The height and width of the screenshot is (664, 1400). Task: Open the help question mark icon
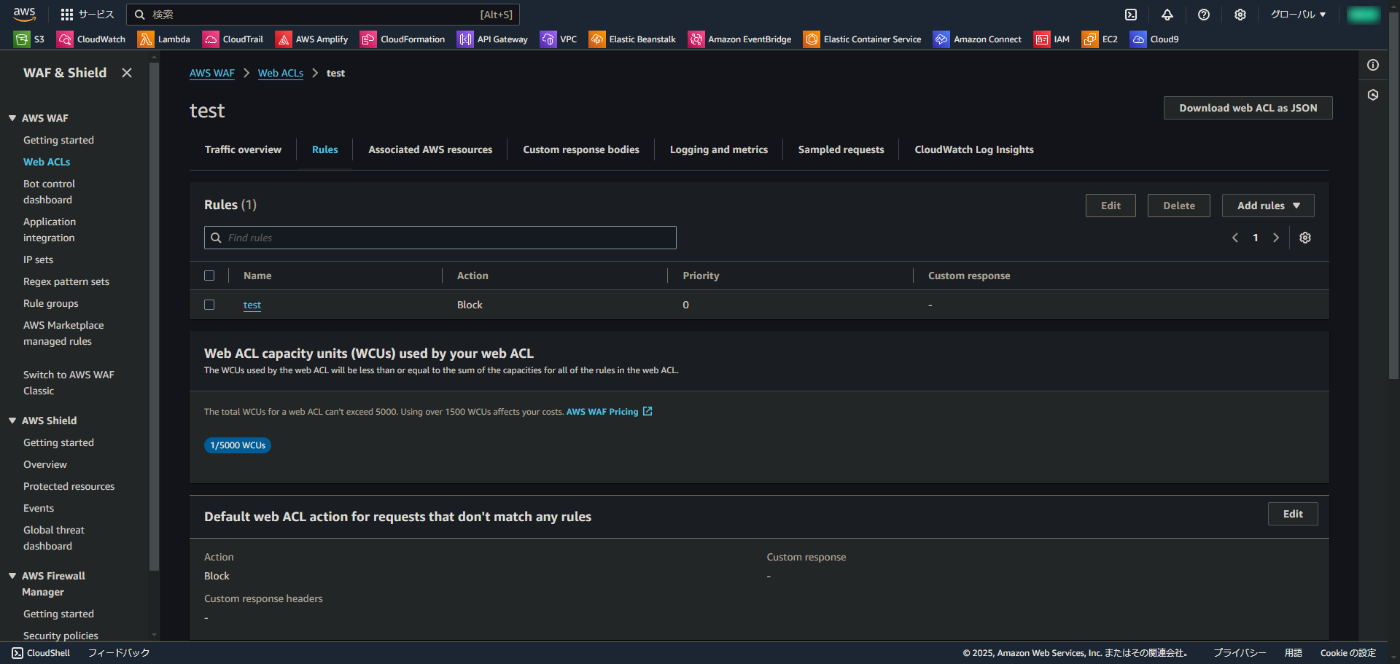coord(1204,14)
